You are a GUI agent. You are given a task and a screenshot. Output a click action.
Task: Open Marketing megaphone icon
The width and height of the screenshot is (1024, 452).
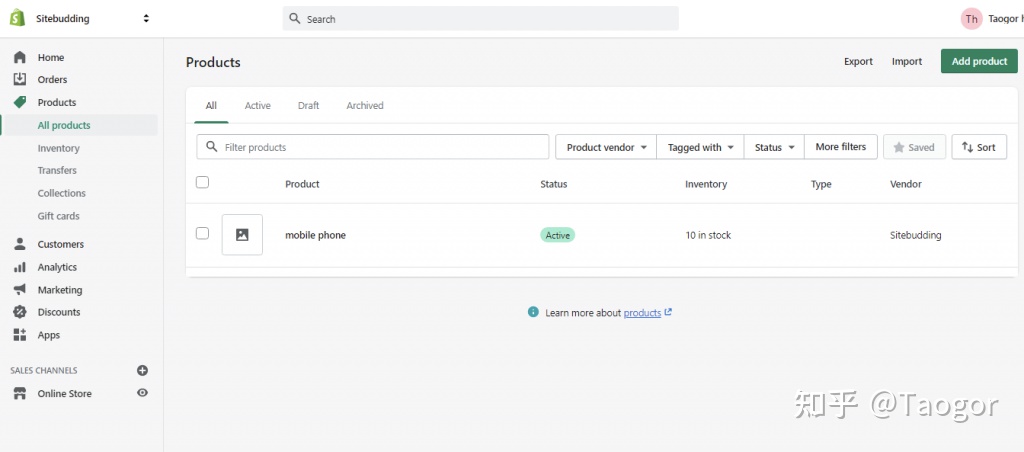(20, 290)
